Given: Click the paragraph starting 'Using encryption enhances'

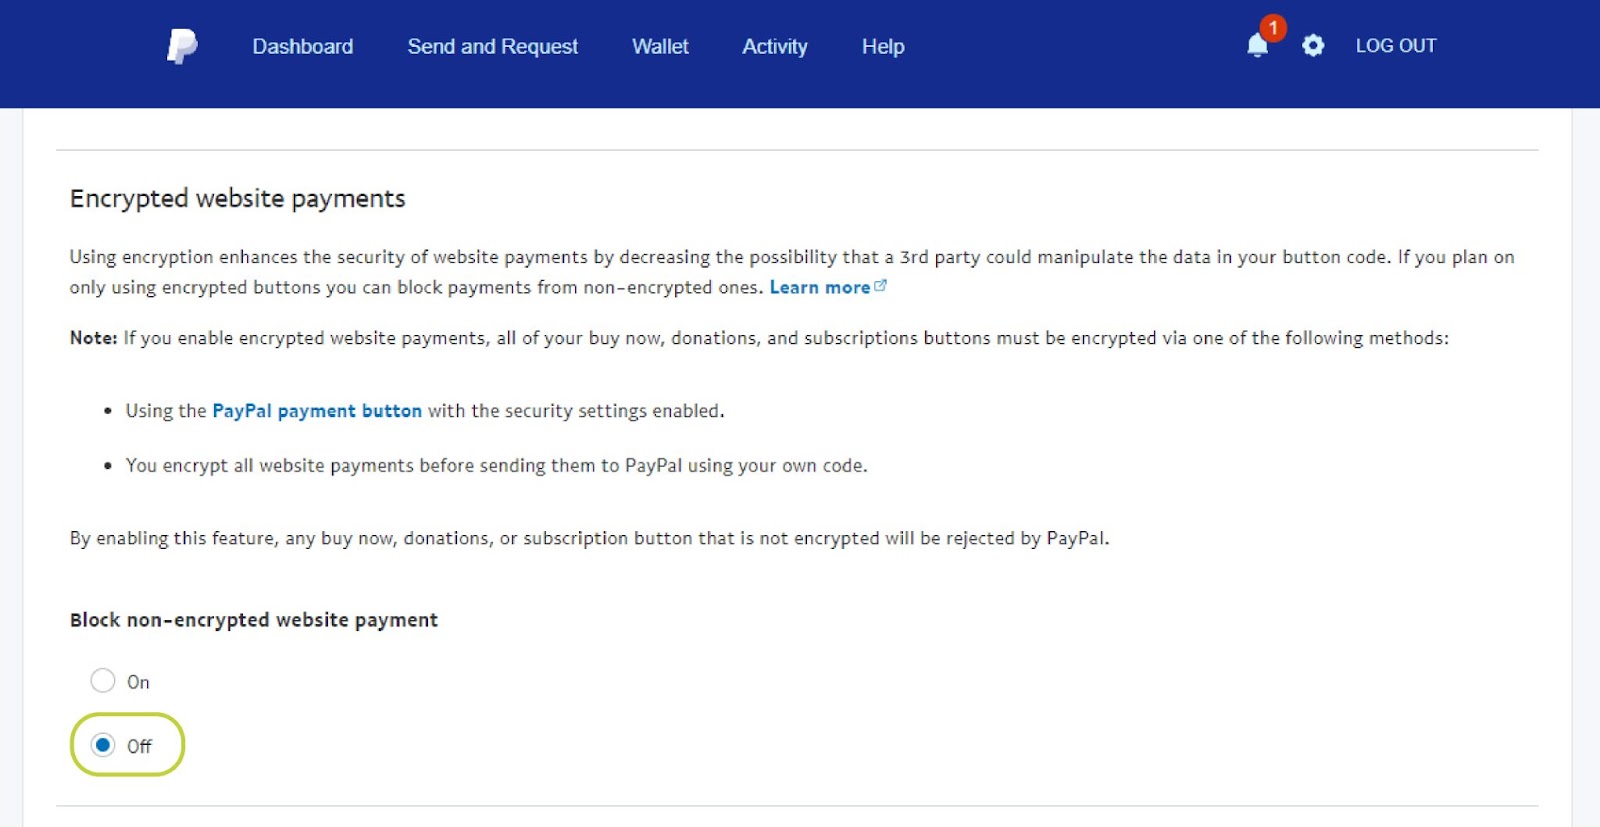Looking at the screenshot, I should [x=792, y=272].
